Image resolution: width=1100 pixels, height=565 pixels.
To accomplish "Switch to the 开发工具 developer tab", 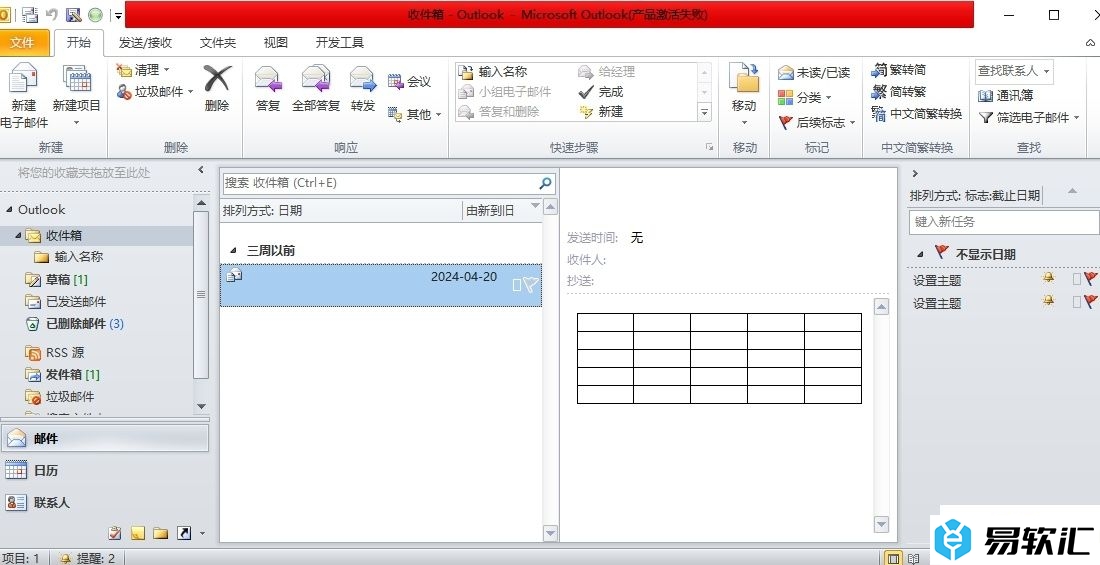I will click(340, 43).
